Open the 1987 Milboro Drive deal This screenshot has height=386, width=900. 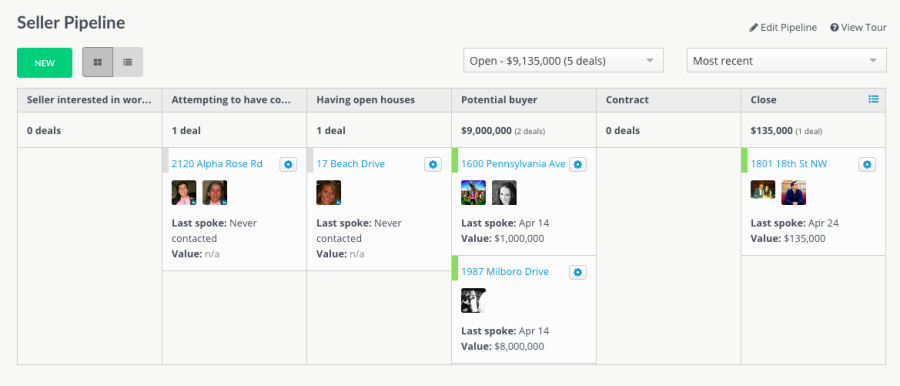tap(505, 272)
